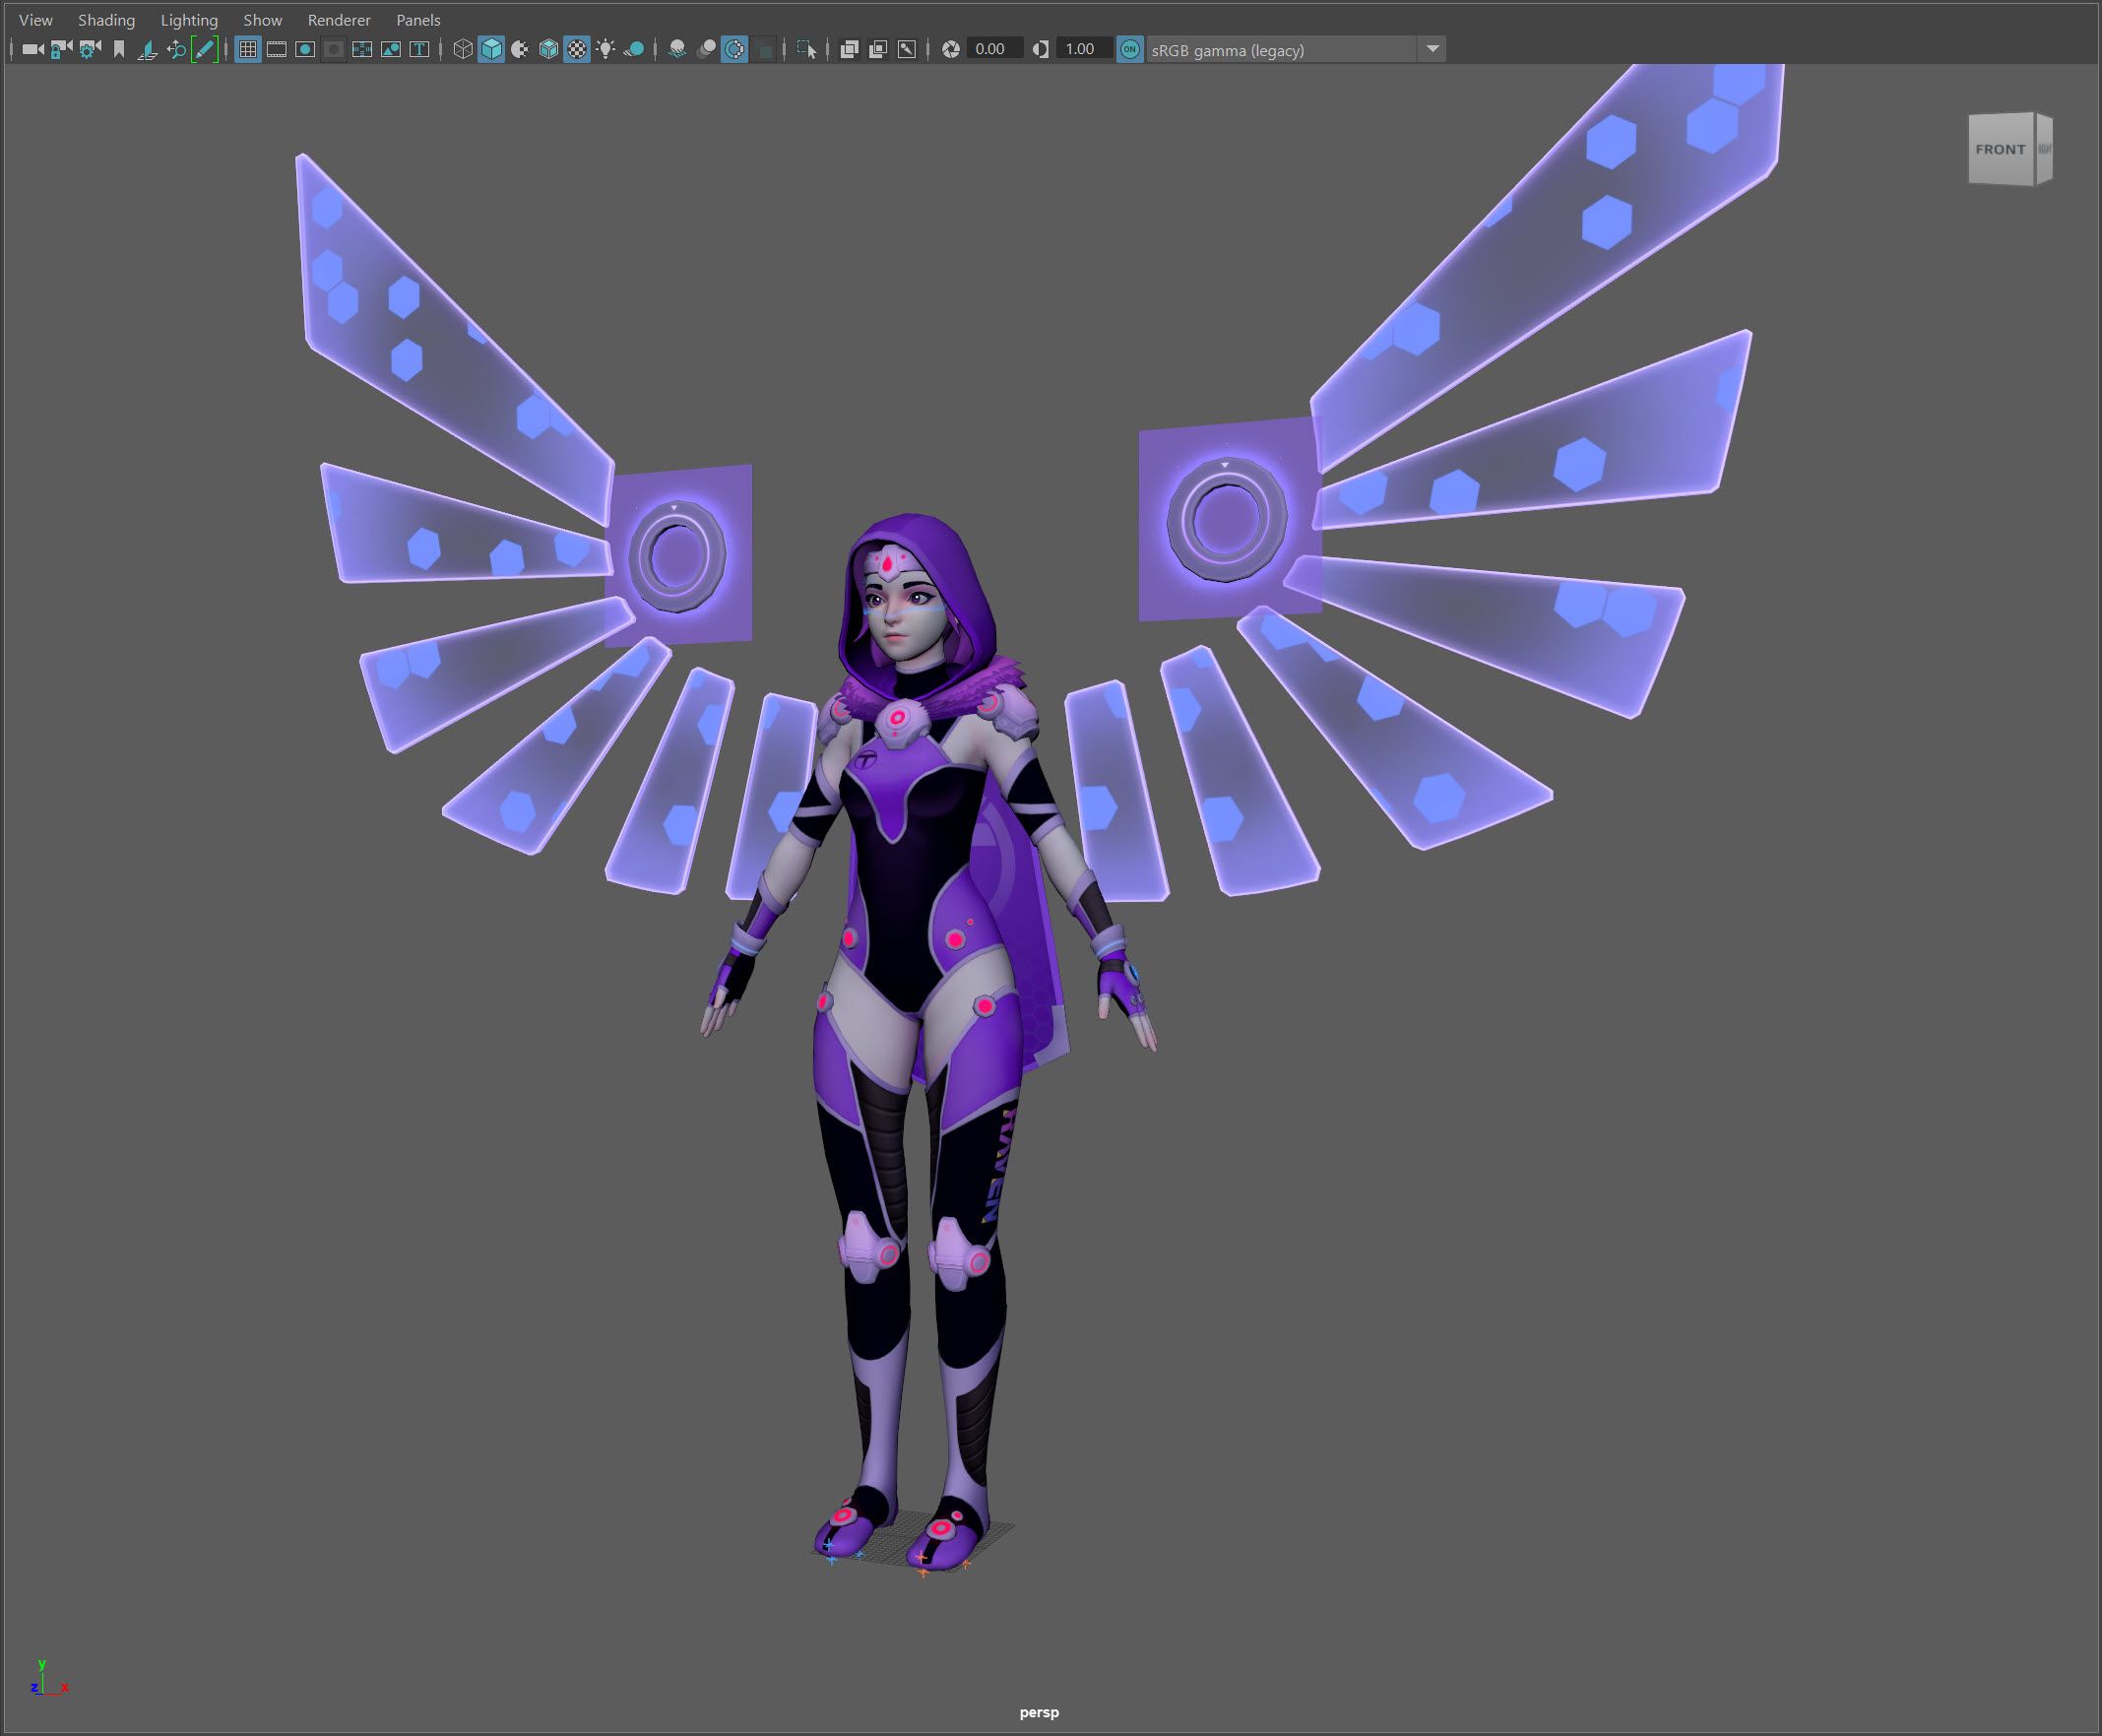This screenshot has width=2102, height=1736.
Task: Toggle the Motion Blur icon
Action: point(706,49)
